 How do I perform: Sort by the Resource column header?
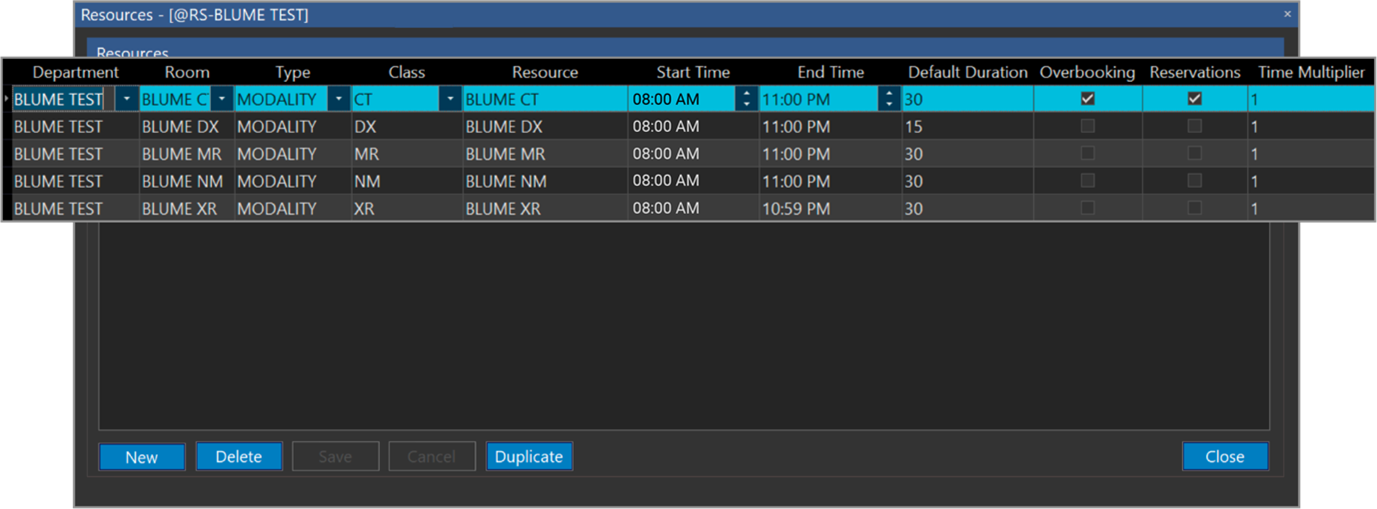point(545,72)
